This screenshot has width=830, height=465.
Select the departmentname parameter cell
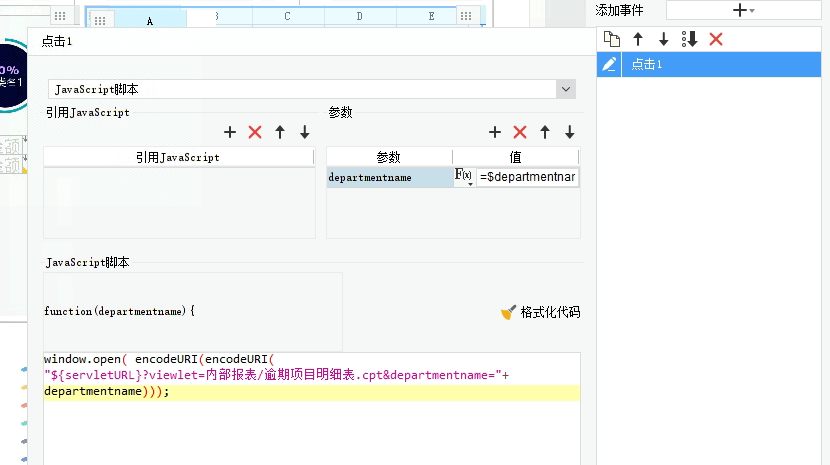[x=390, y=177]
